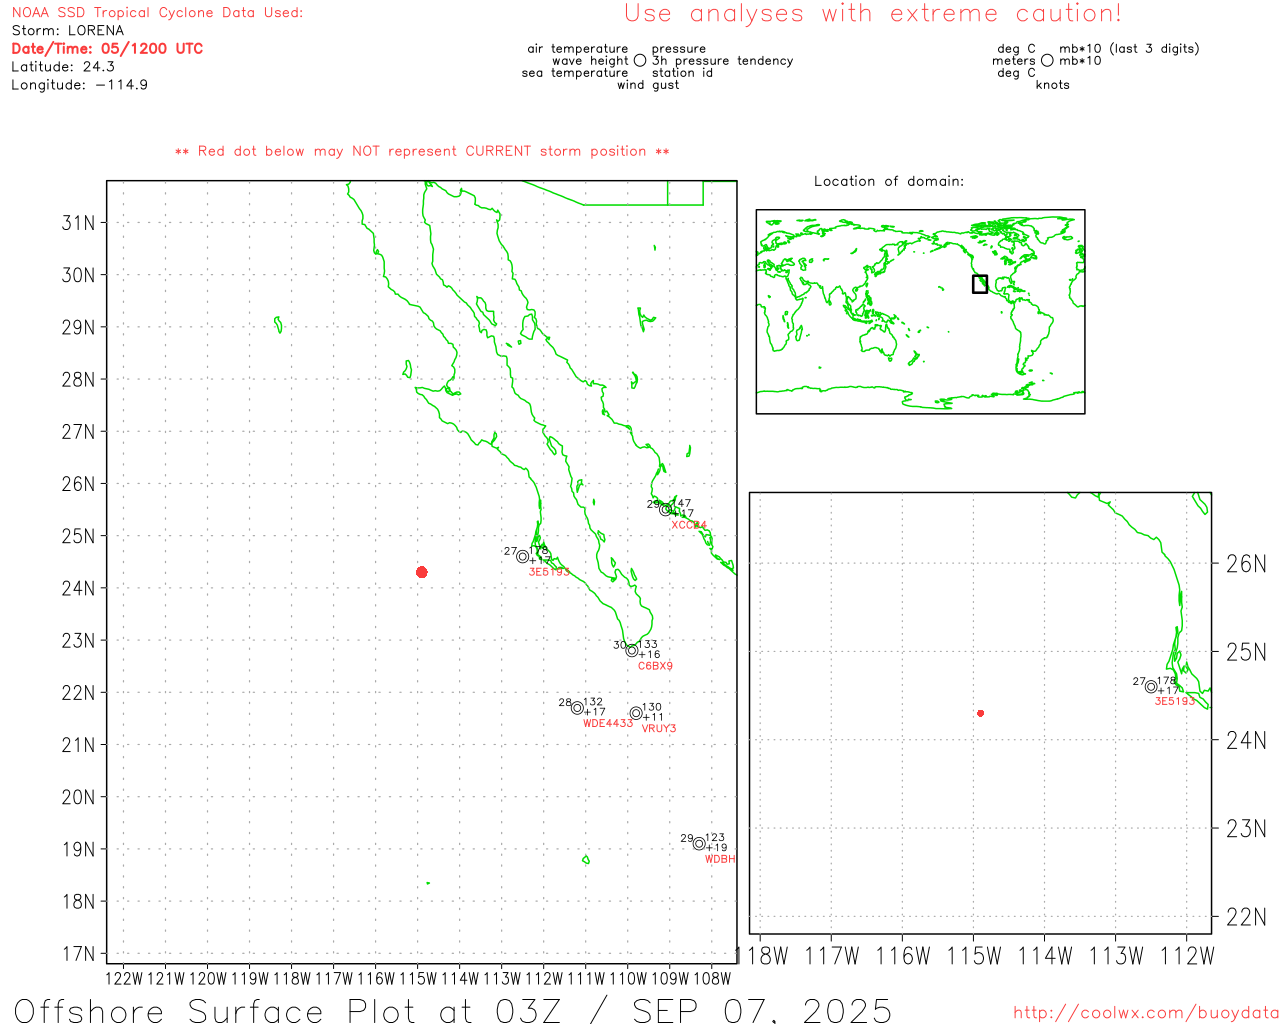1280x1024 pixels.
Task: Click the 'Longitude: -114.9' text
Action: [80, 85]
